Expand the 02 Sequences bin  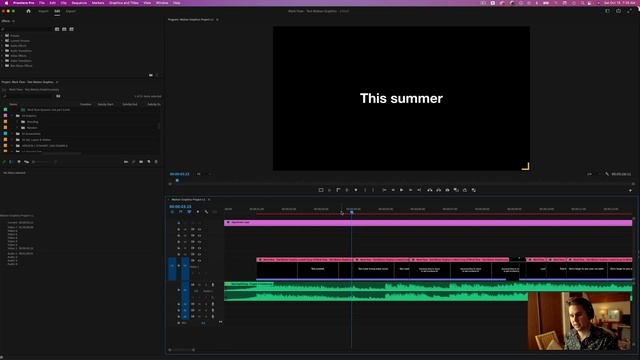12,133
